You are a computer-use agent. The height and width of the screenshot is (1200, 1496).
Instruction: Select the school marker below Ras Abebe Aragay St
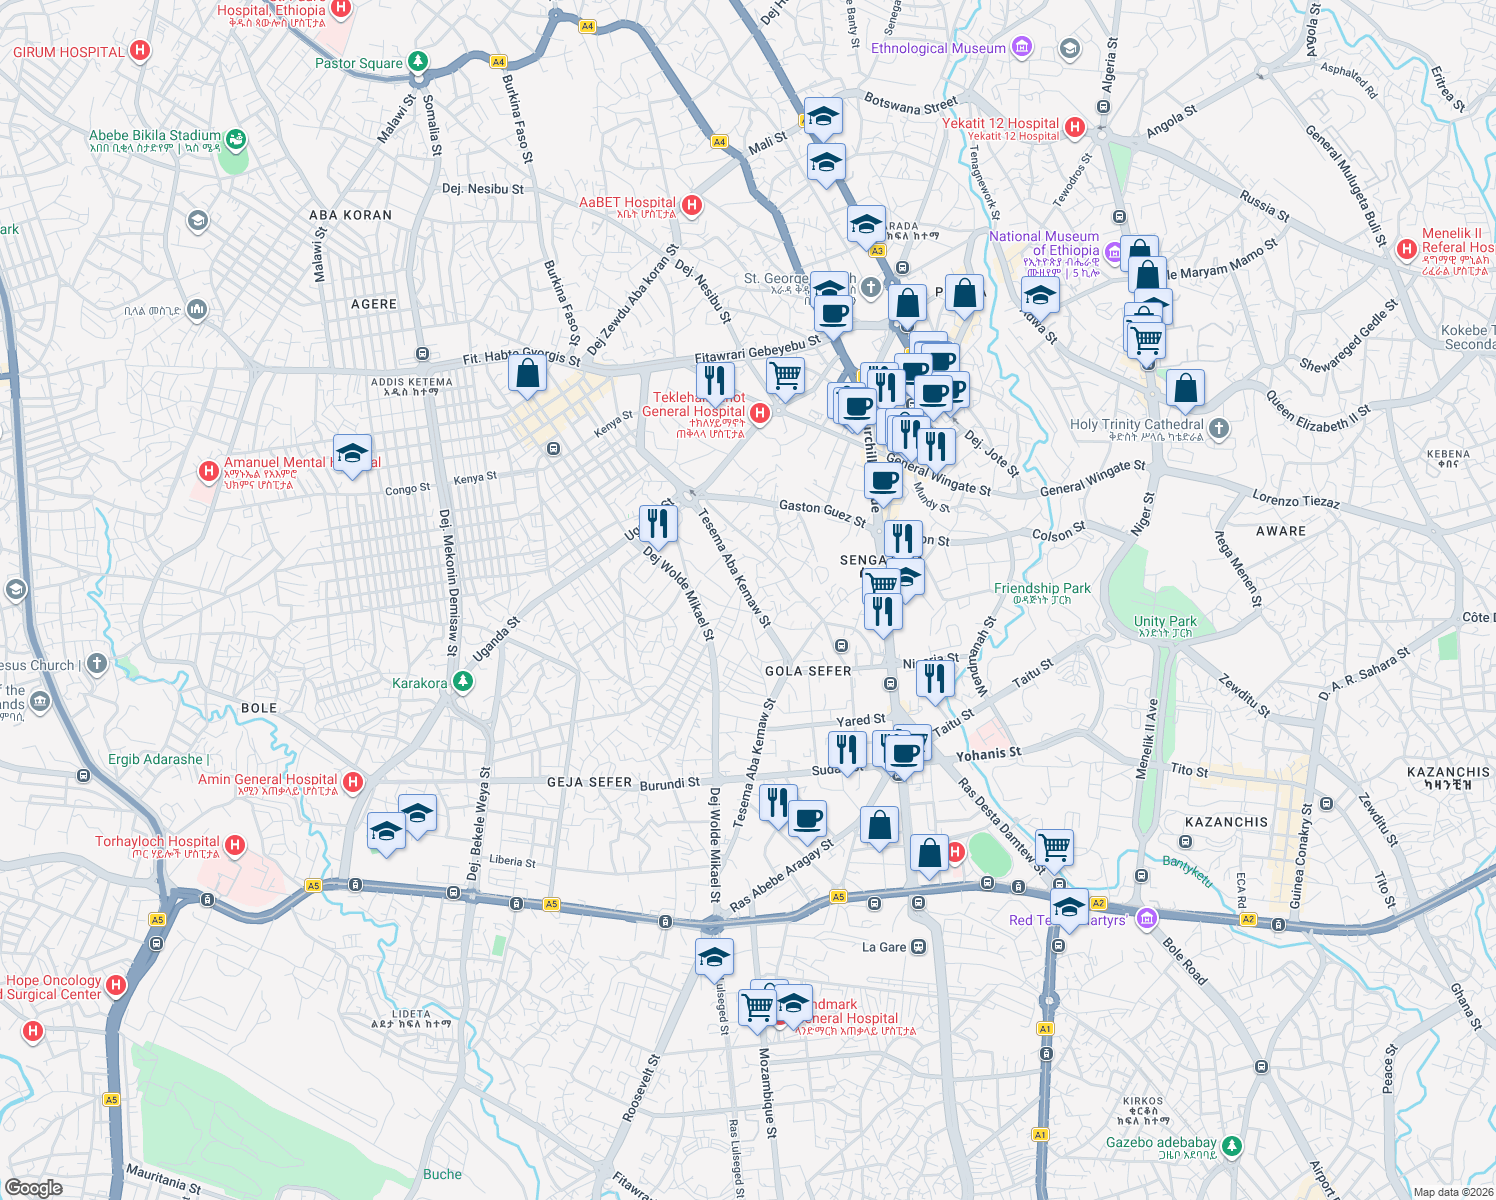point(715,958)
